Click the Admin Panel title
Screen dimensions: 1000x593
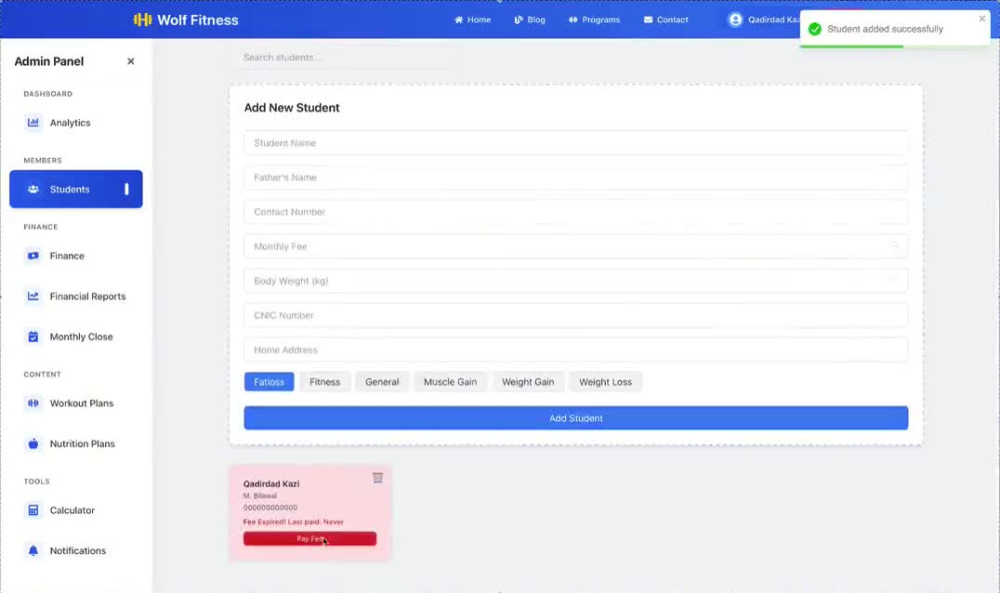point(49,61)
